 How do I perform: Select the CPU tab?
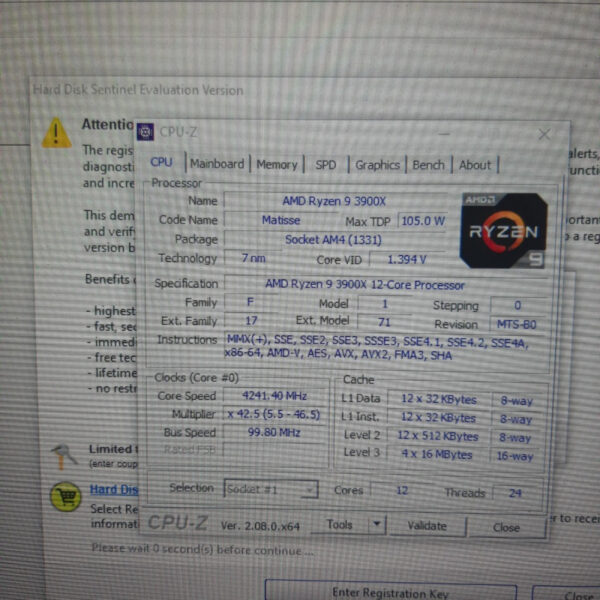(x=161, y=162)
